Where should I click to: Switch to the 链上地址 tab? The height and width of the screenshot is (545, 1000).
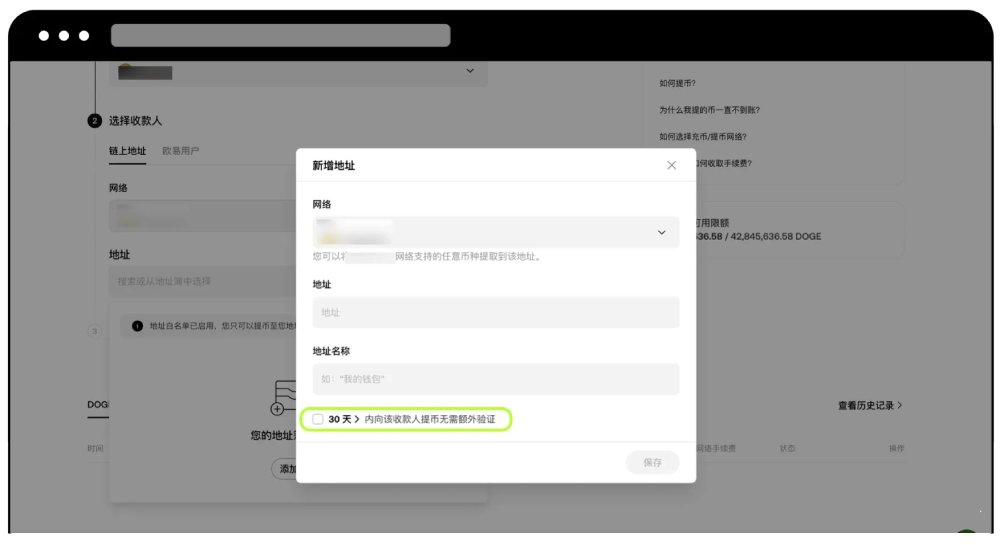point(127,151)
